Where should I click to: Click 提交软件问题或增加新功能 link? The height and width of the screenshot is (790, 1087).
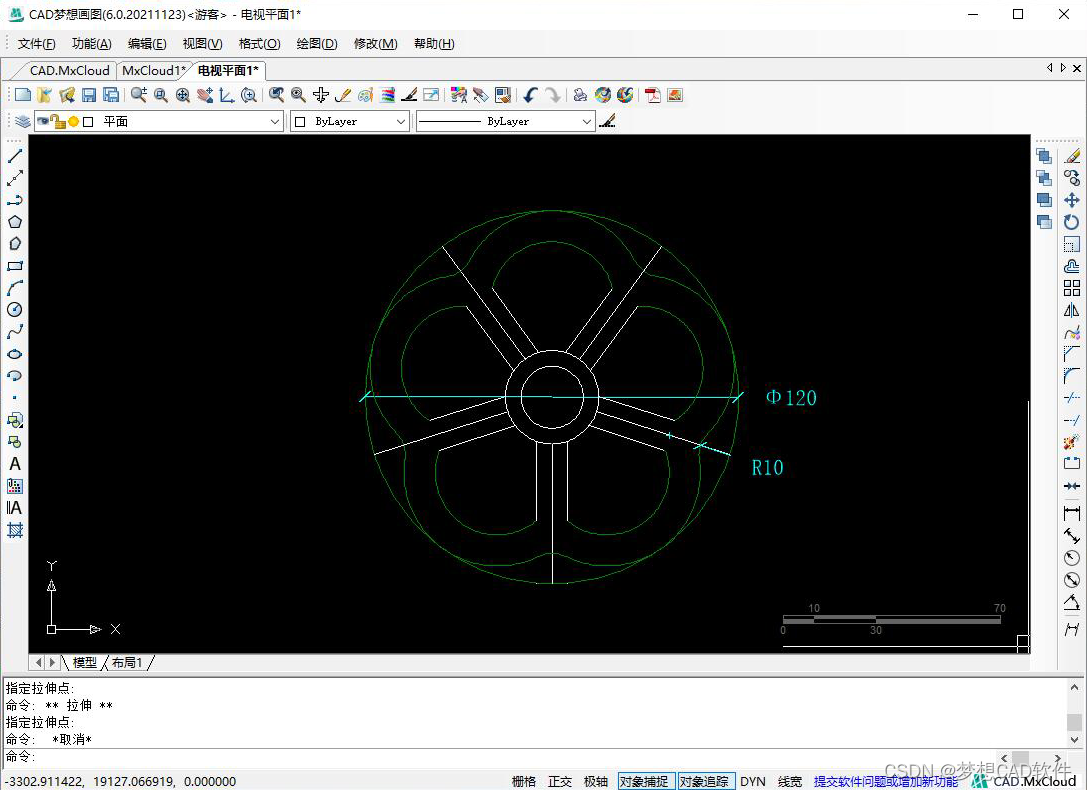tap(885, 782)
